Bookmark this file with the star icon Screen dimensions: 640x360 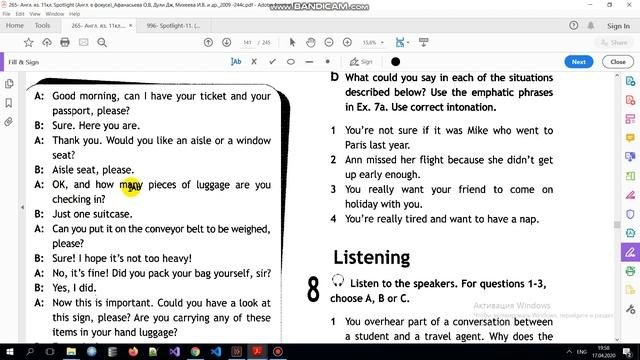28,42
